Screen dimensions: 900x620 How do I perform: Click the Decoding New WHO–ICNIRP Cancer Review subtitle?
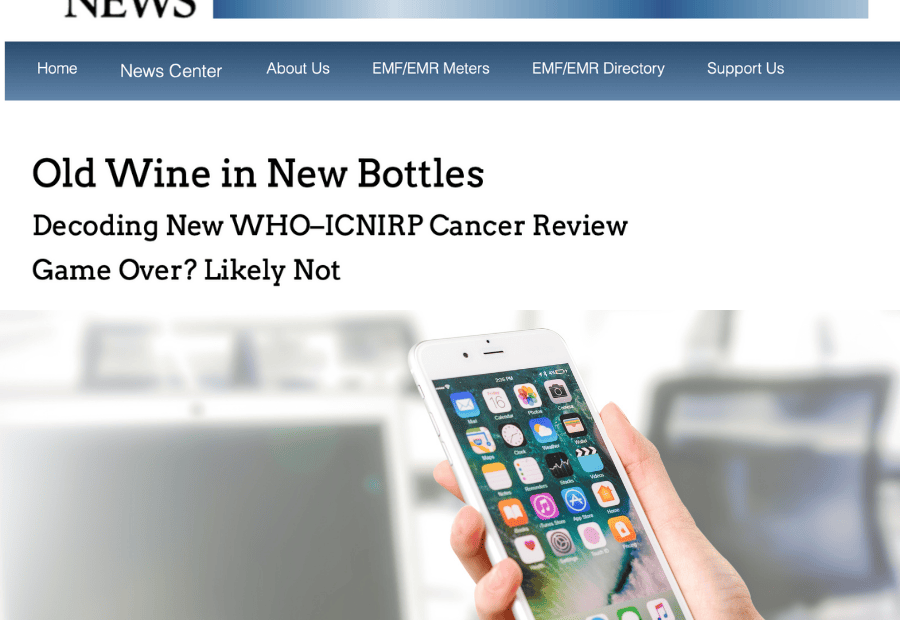(330, 226)
